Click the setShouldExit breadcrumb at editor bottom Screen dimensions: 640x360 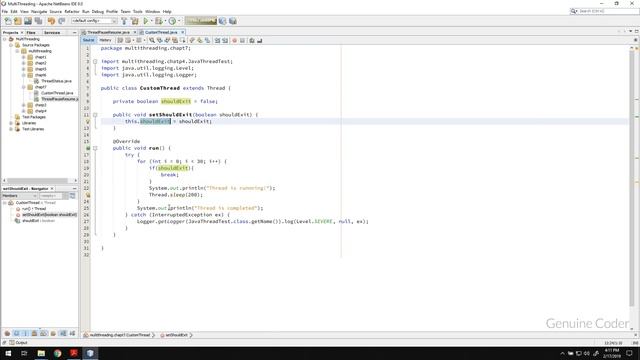[176, 335]
